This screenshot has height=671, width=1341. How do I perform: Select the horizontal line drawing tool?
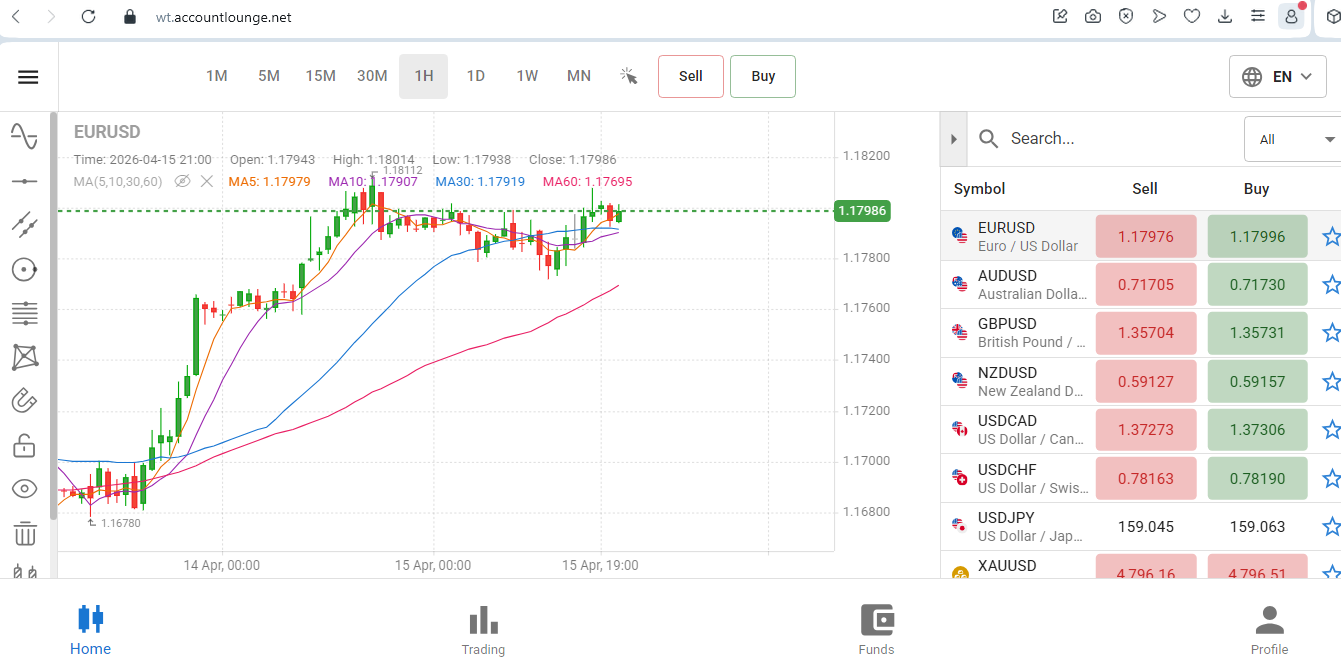(24, 181)
